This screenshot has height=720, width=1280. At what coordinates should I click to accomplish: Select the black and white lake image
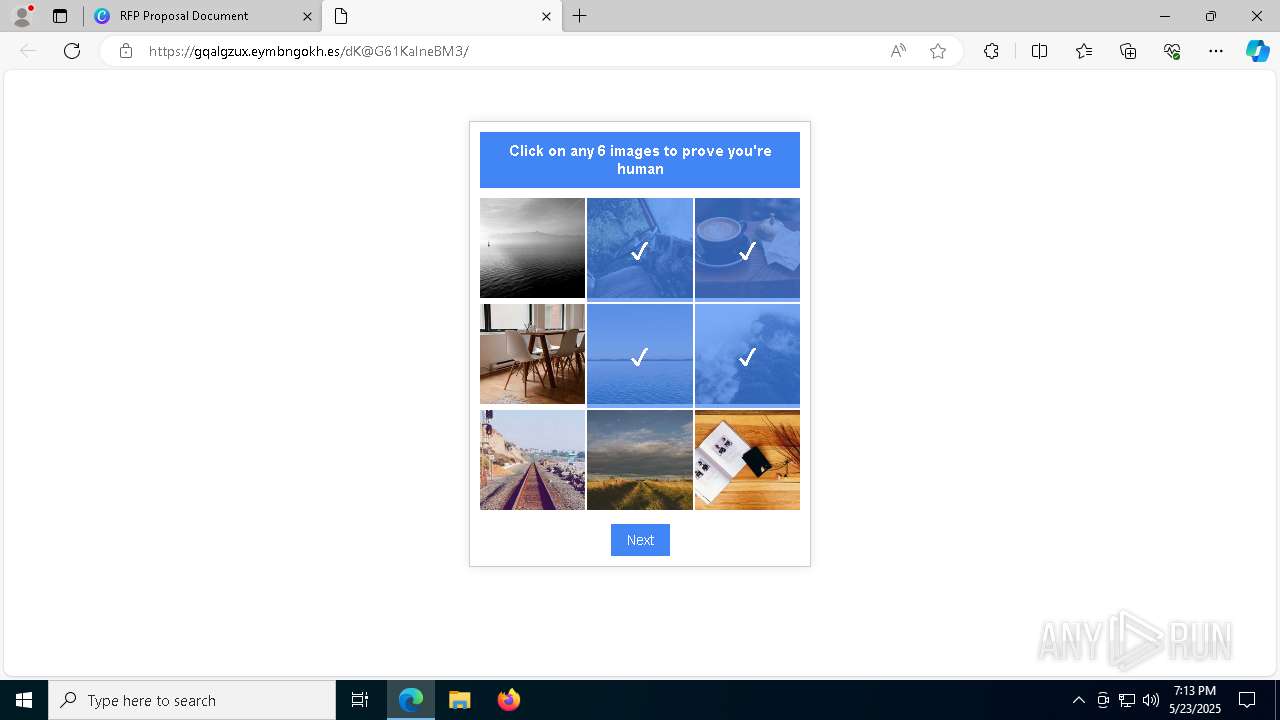pyautogui.click(x=532, y=248)
